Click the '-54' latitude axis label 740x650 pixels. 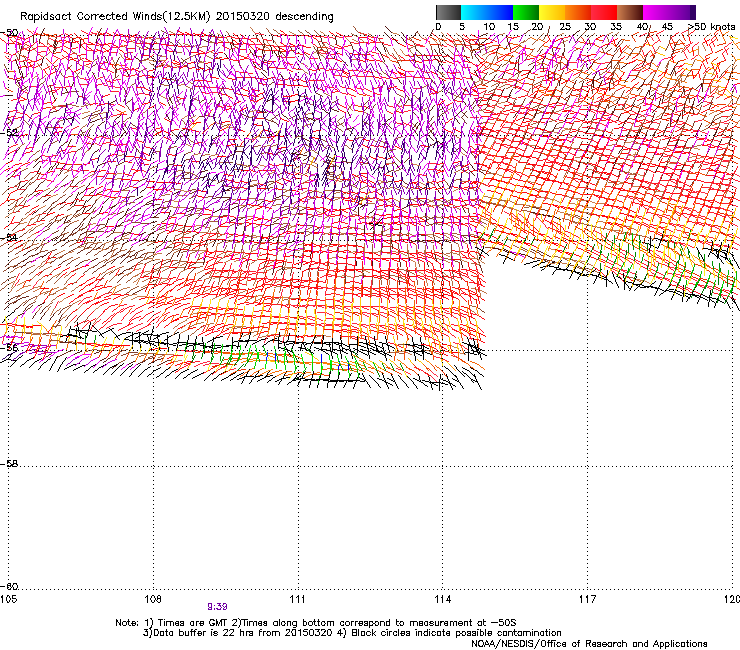point(9,237)
